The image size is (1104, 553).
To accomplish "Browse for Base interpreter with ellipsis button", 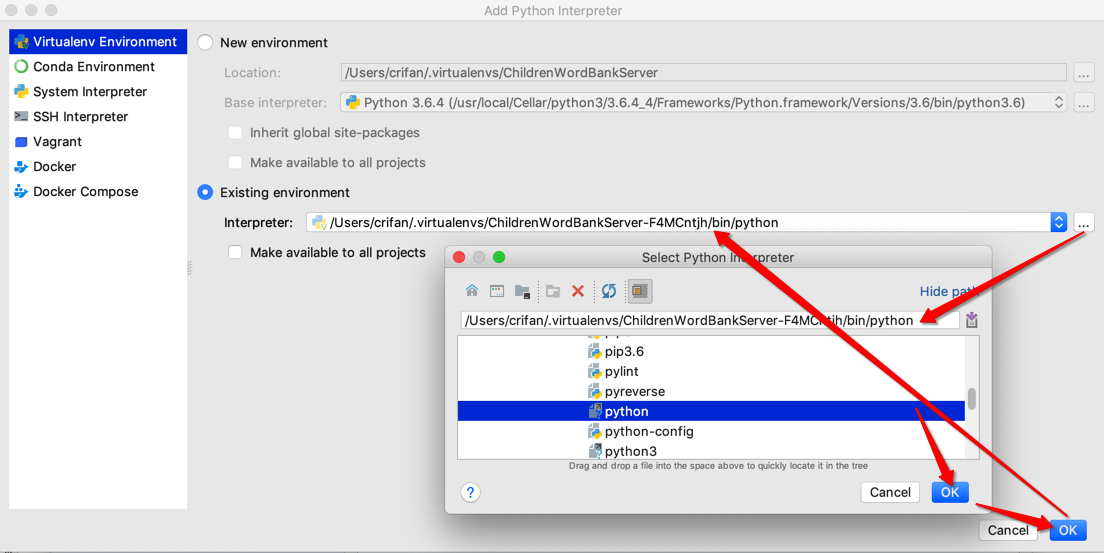I will (x=1084, y=103).
